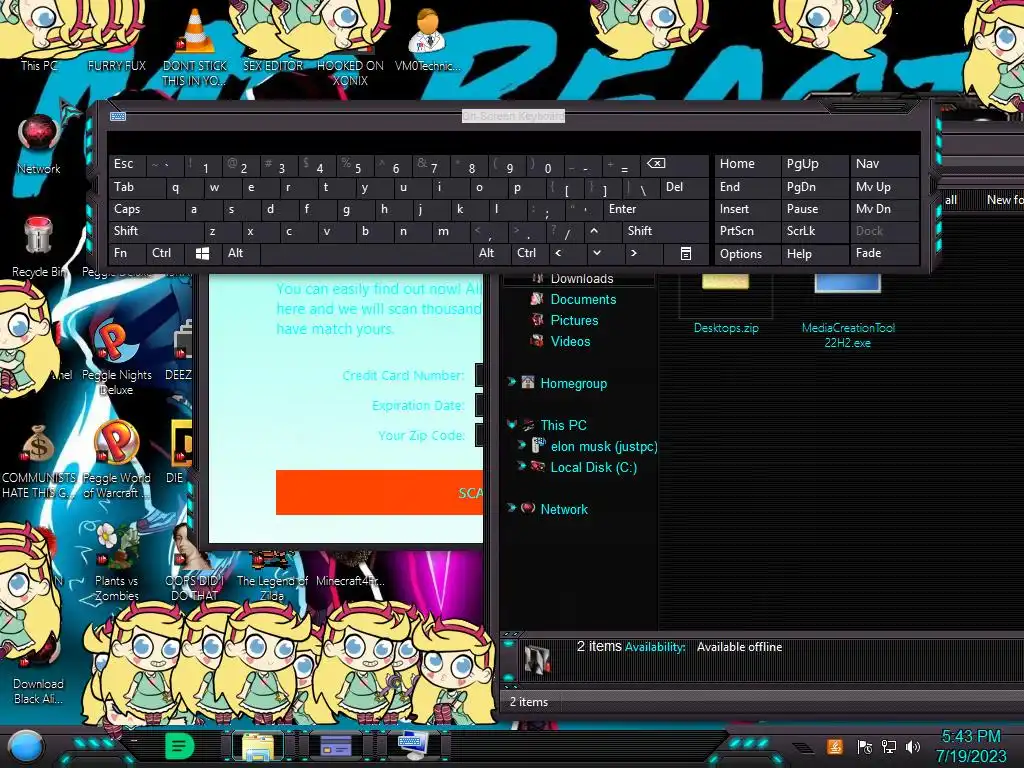
Task: Click the Start orb button
Action: (x=26, y=746)
